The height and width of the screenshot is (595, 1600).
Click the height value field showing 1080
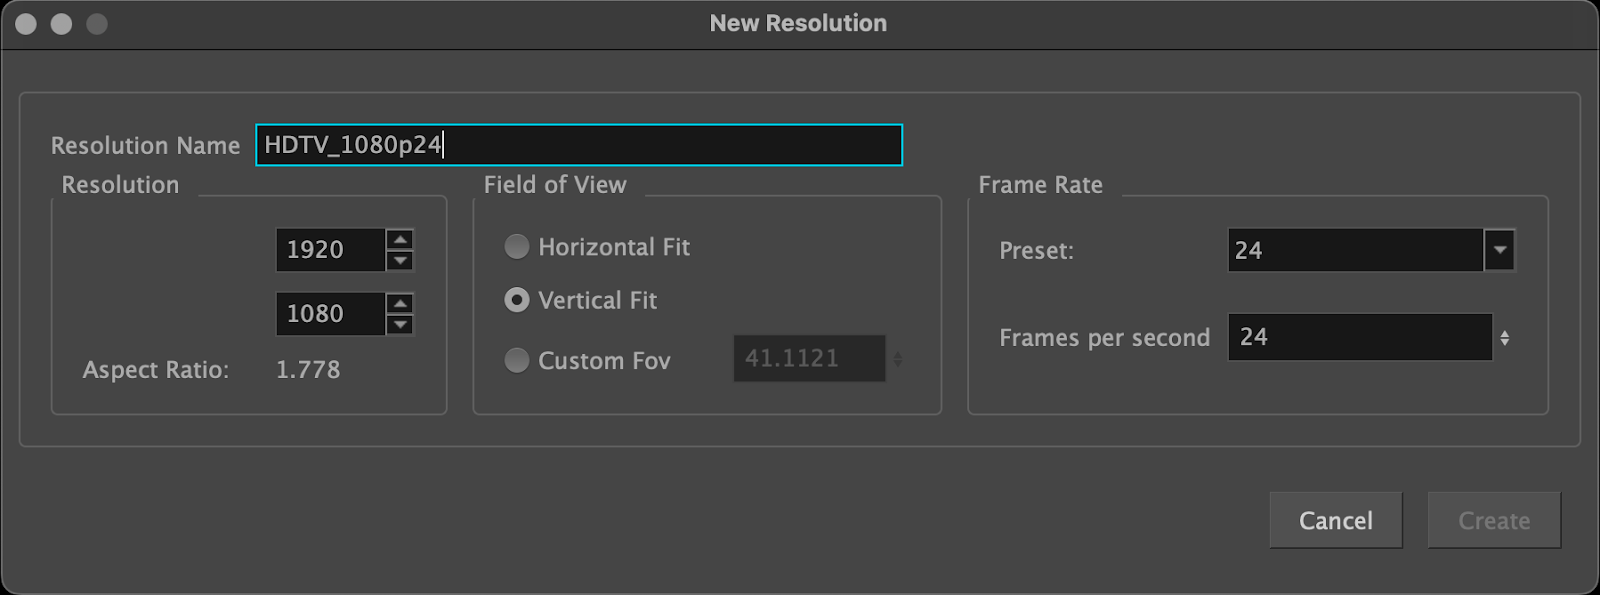329,314
